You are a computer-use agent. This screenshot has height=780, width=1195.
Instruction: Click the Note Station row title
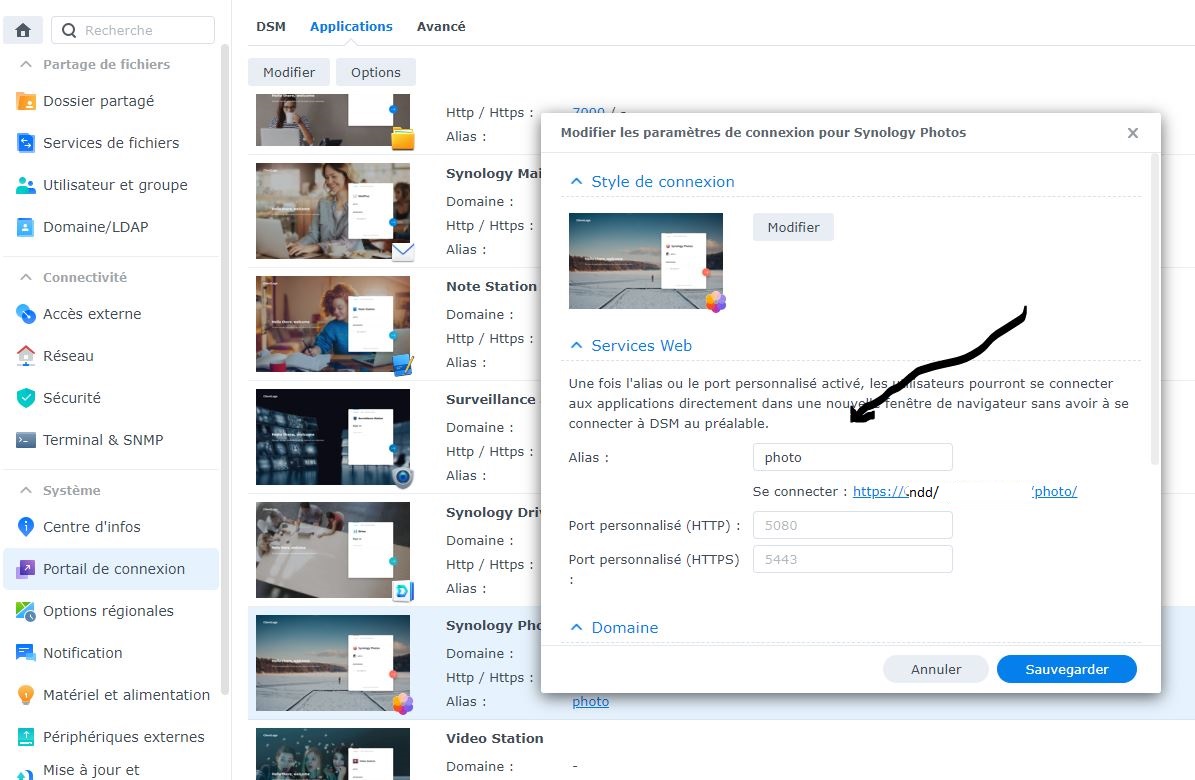pos(492,287)
